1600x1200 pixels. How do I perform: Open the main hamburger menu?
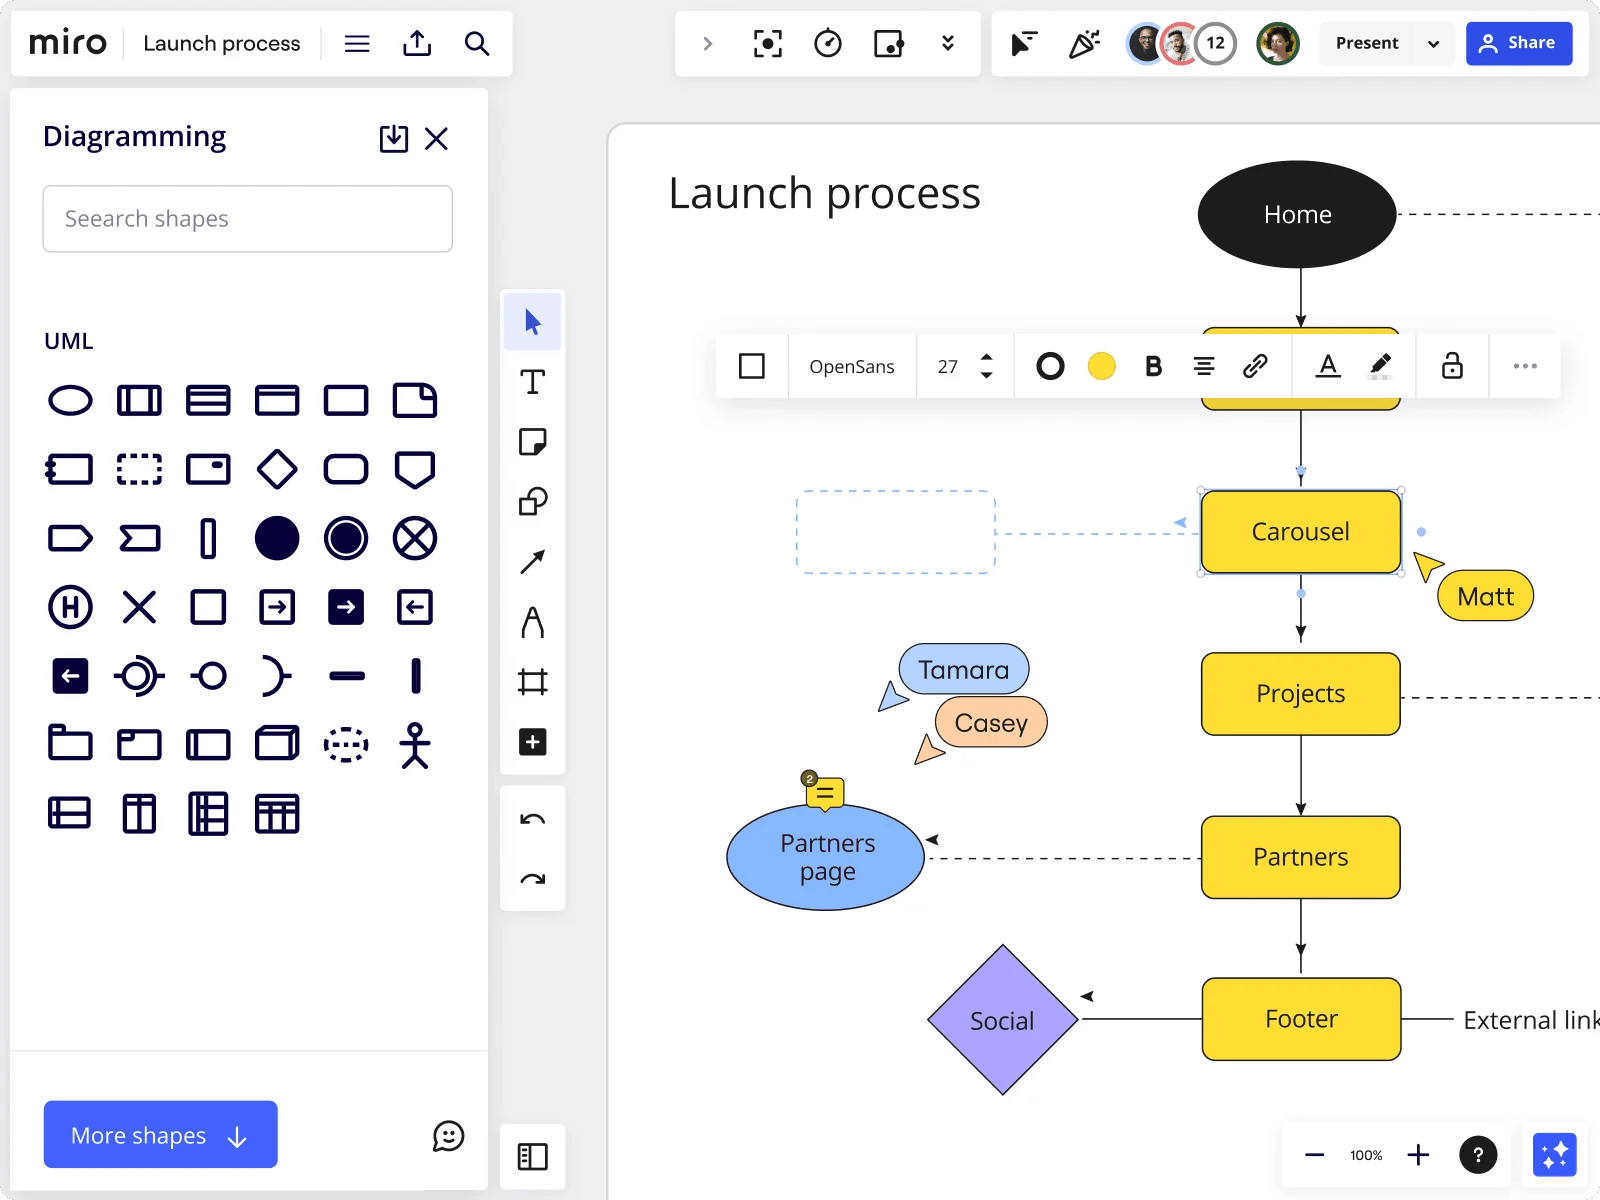coord(357,44)
